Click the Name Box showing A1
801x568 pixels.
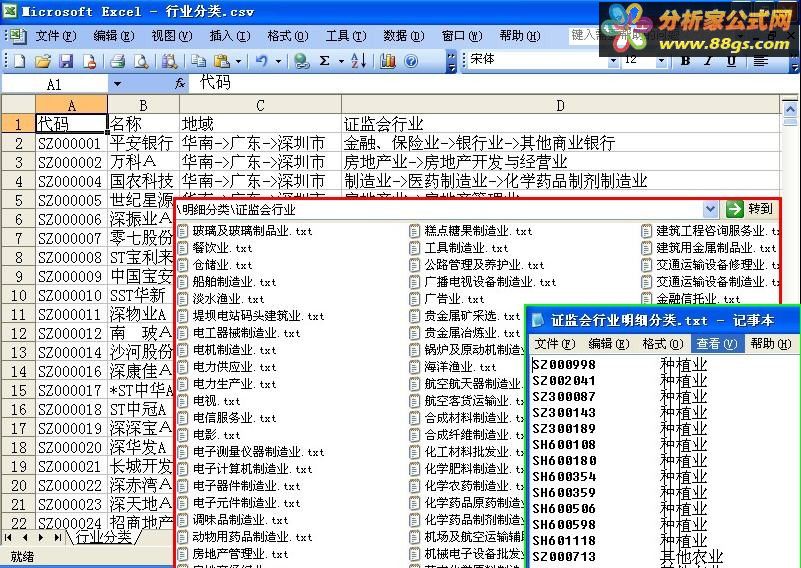pos(54,84)
